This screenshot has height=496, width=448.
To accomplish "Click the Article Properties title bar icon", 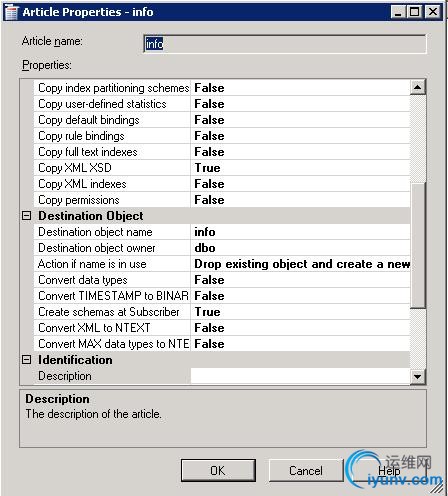I will 11,12.
